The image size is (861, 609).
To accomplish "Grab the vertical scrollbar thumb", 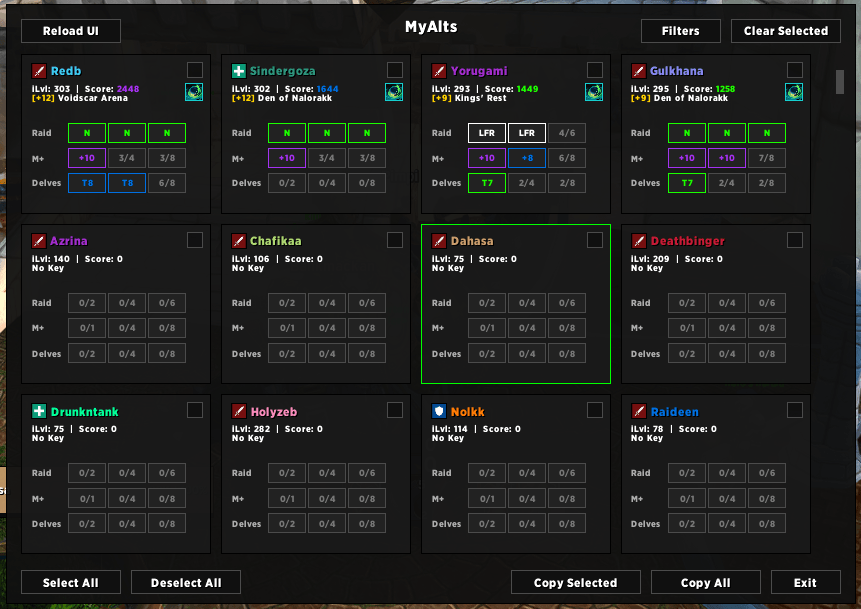I will pos(840,82).
